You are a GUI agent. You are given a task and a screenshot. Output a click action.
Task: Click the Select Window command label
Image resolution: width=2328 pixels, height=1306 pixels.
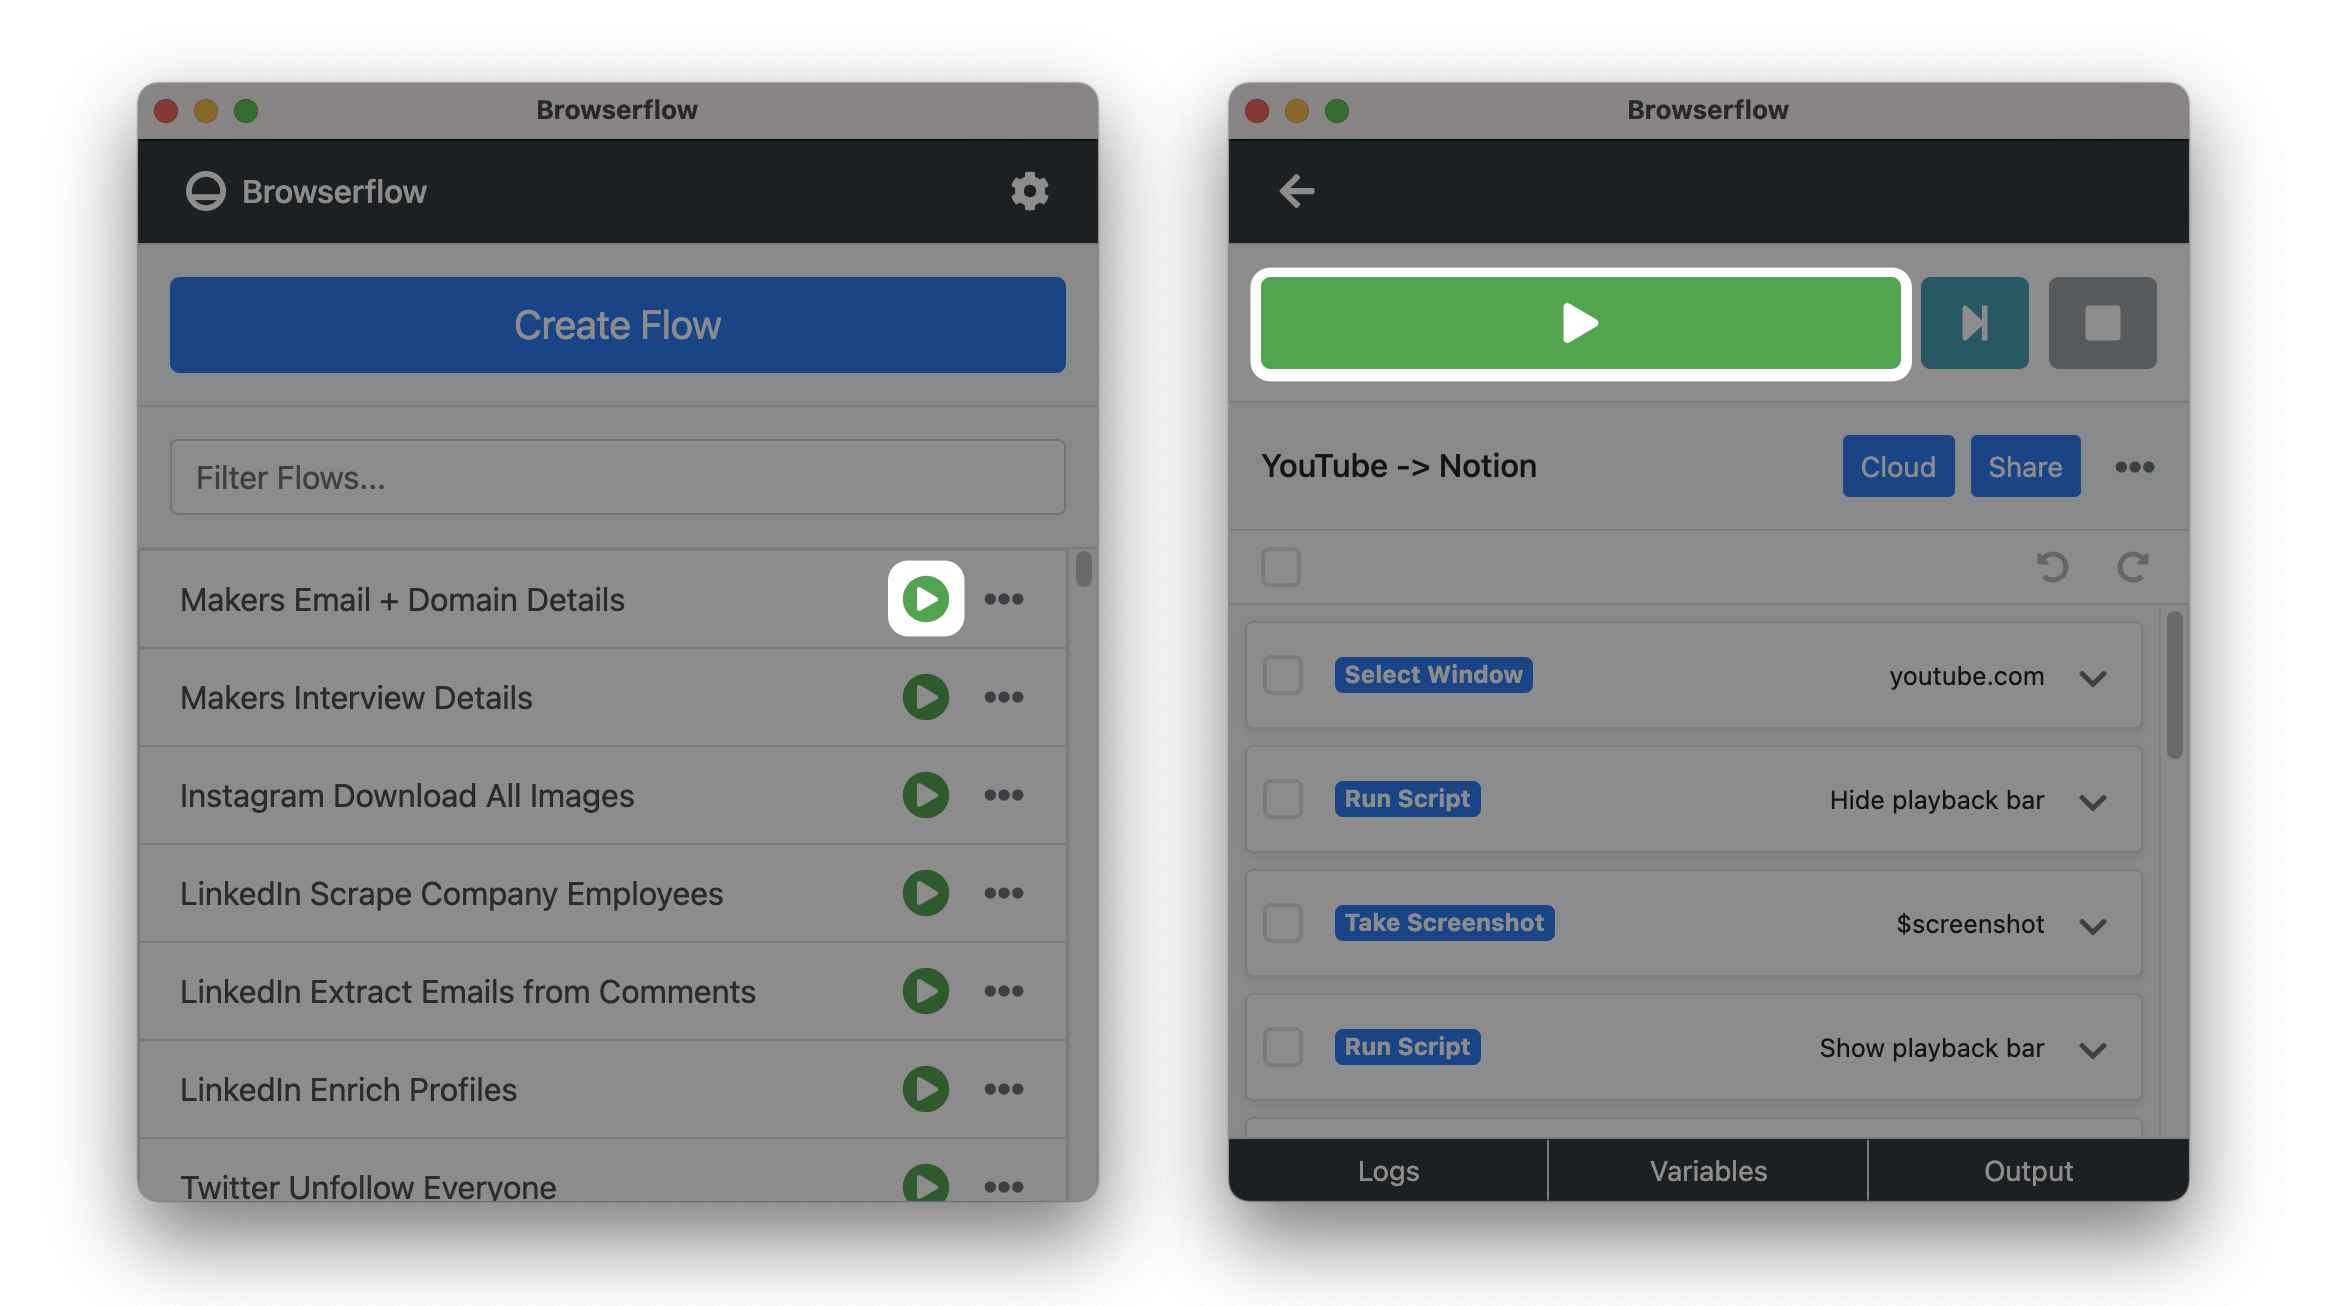pos(1433,675)
